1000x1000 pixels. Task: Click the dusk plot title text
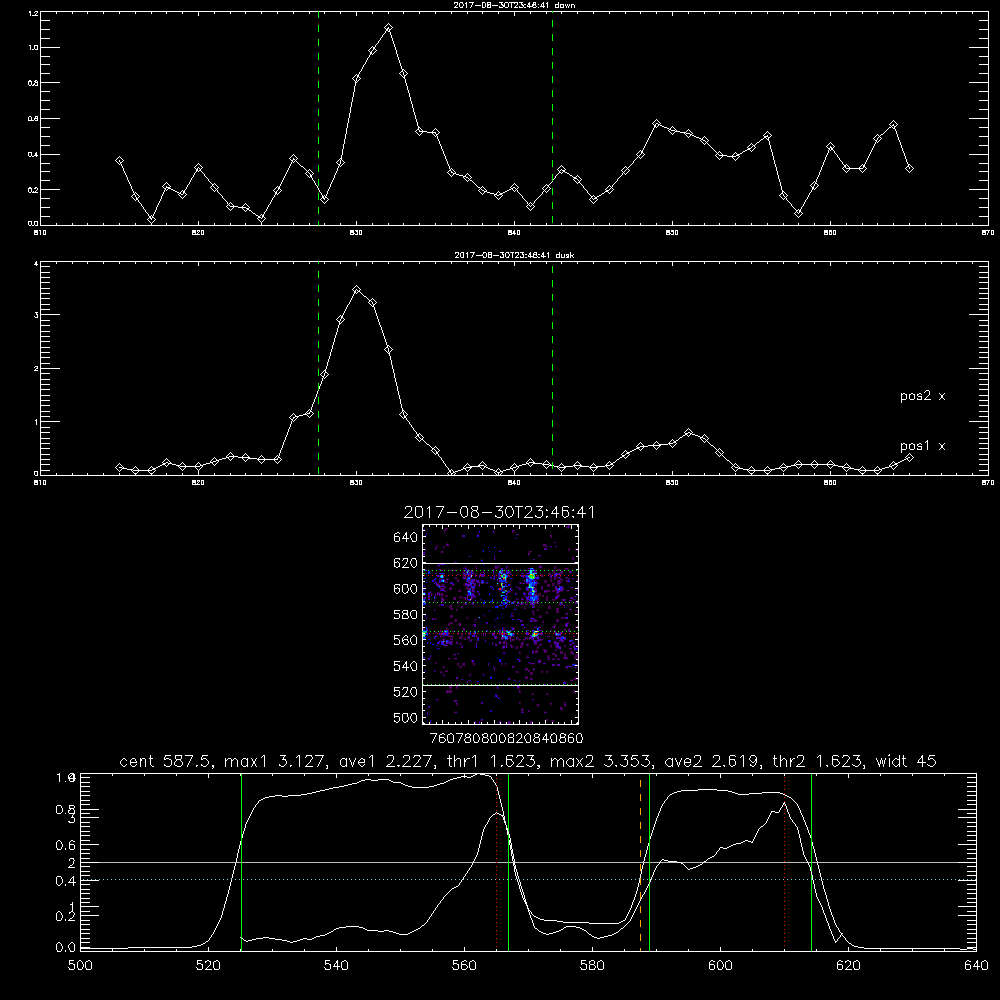pyautogui.click(x=514, y=255)
